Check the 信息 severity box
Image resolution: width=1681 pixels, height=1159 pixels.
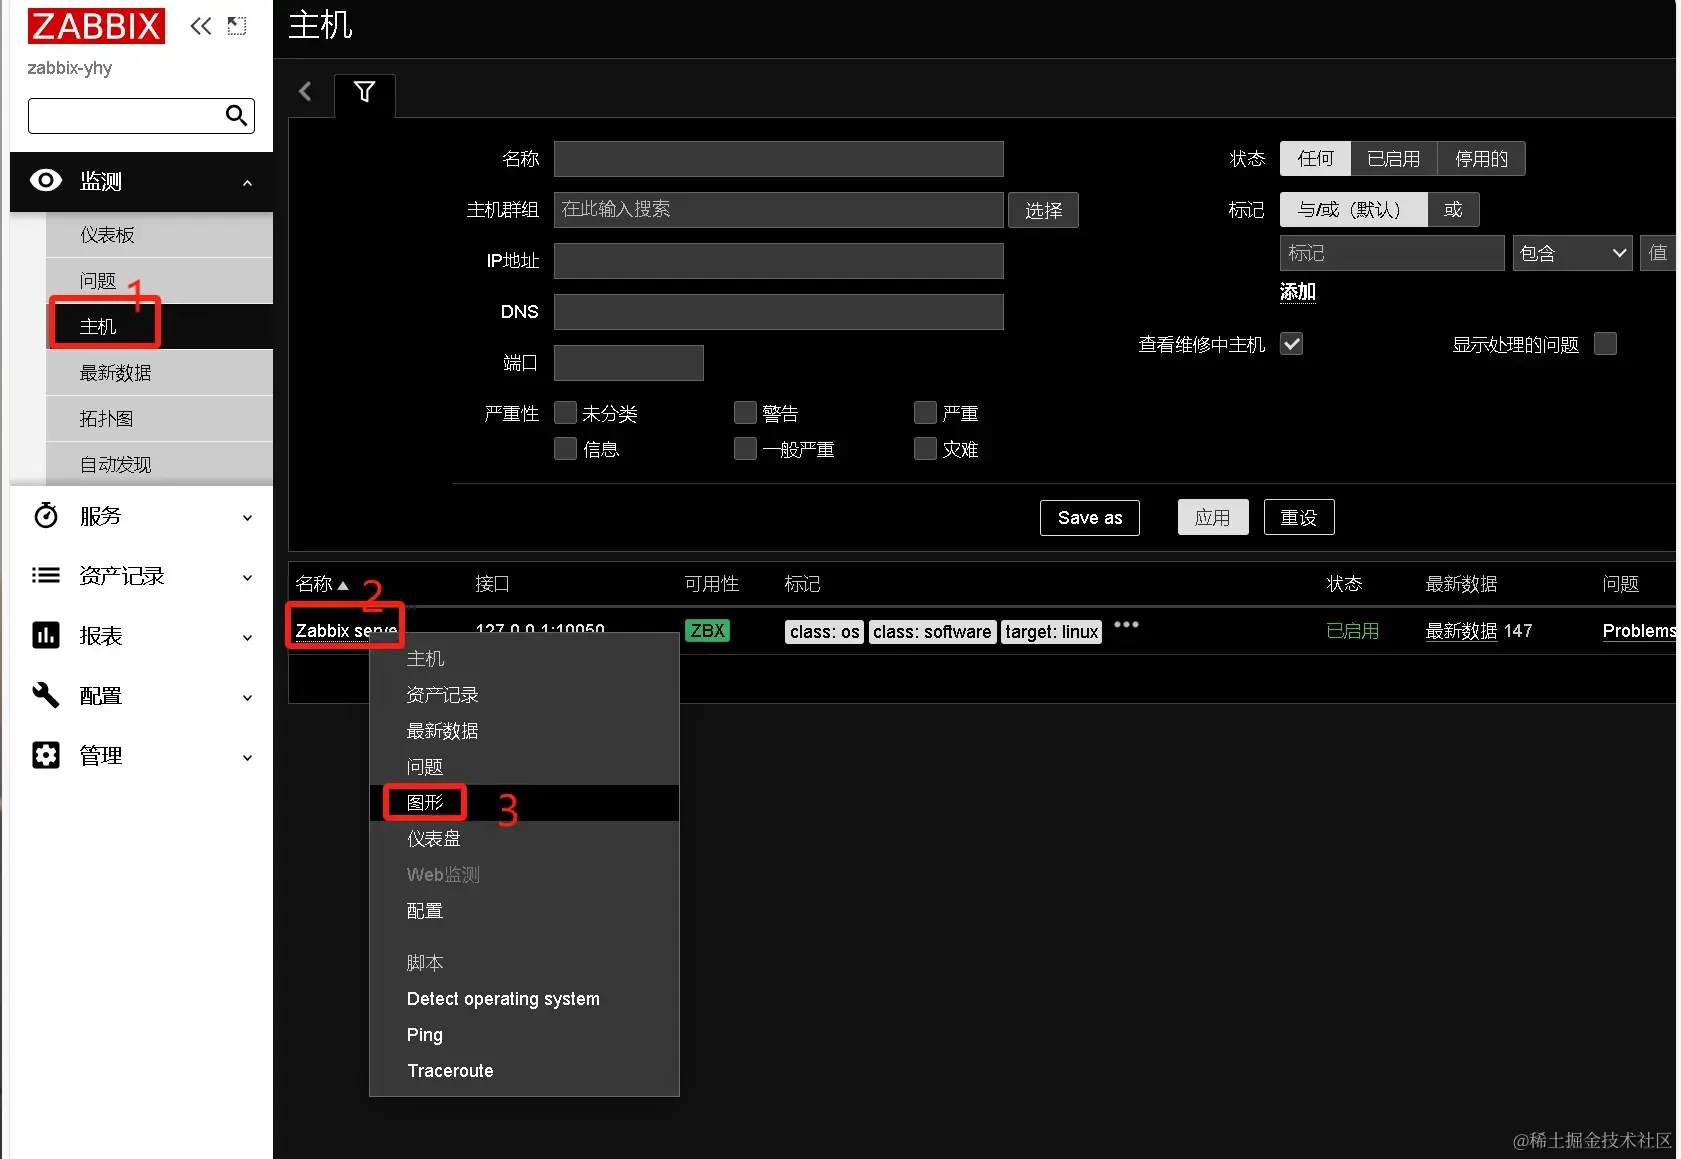[x=566, y=449]
